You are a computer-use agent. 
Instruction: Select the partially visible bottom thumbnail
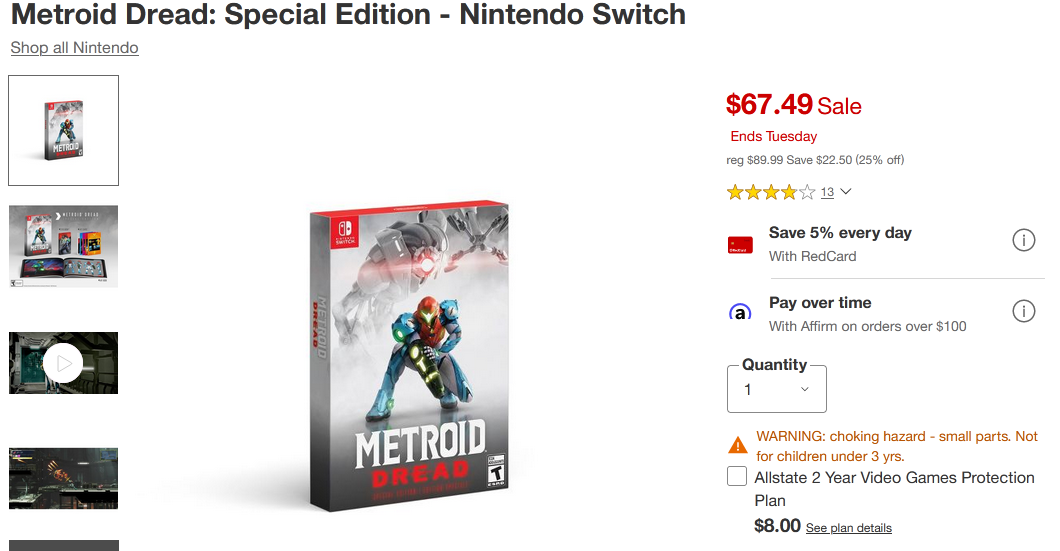[64, 546]
